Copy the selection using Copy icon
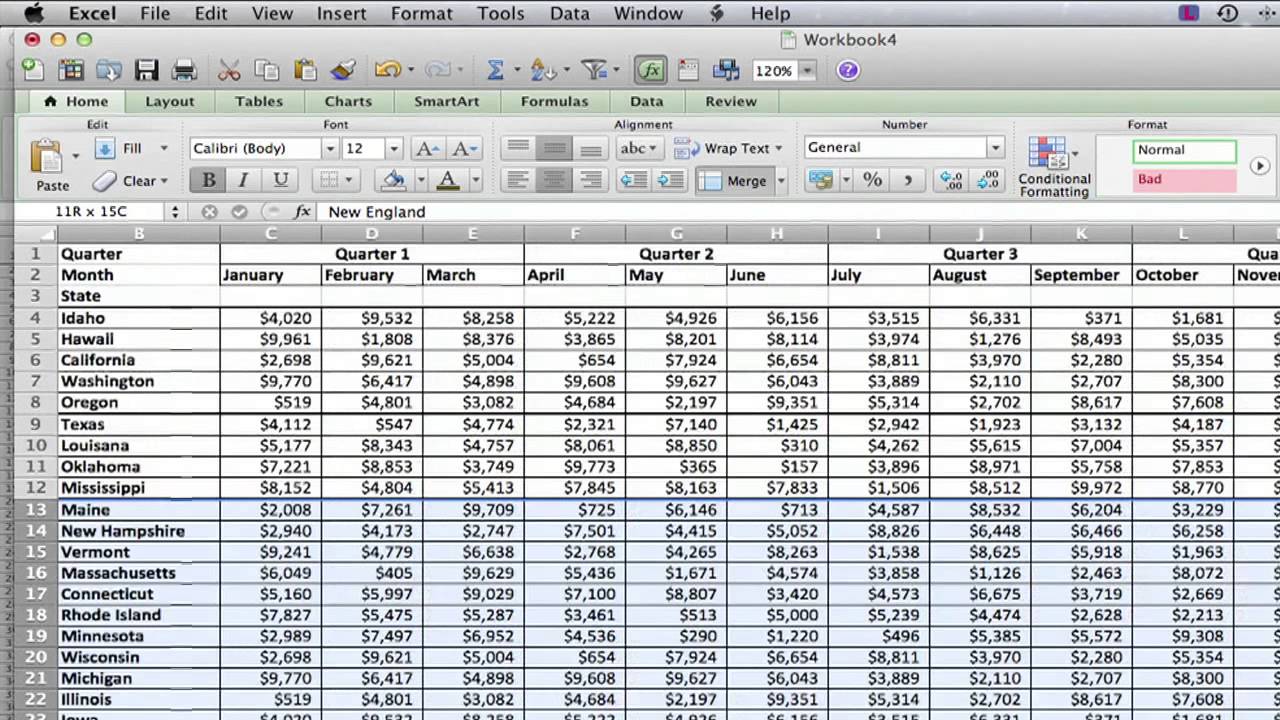The image size is (1280, 720). point(267,70)
